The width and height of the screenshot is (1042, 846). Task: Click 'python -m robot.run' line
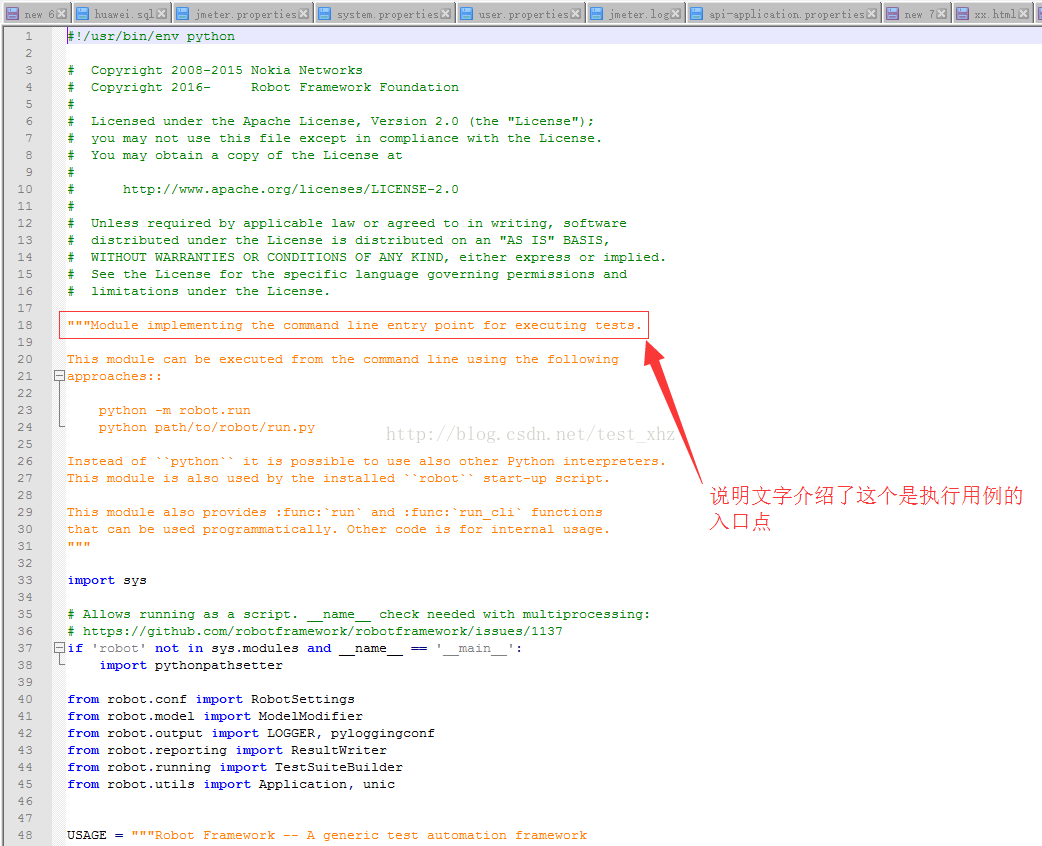click(x=175, y=410)
